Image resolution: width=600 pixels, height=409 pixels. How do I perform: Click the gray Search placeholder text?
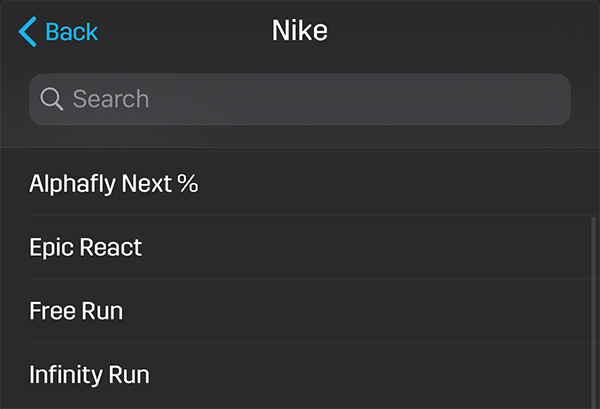[x=111, y=99]
